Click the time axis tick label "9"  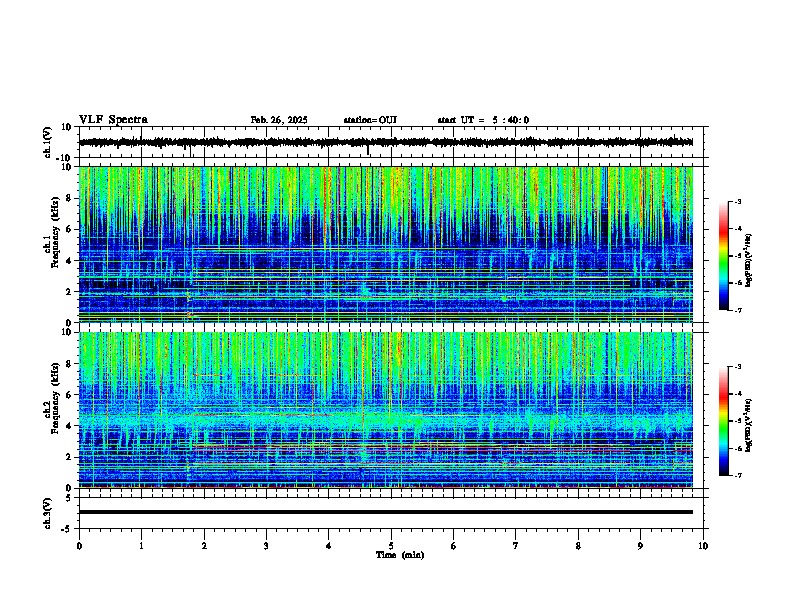coord(640,546)
